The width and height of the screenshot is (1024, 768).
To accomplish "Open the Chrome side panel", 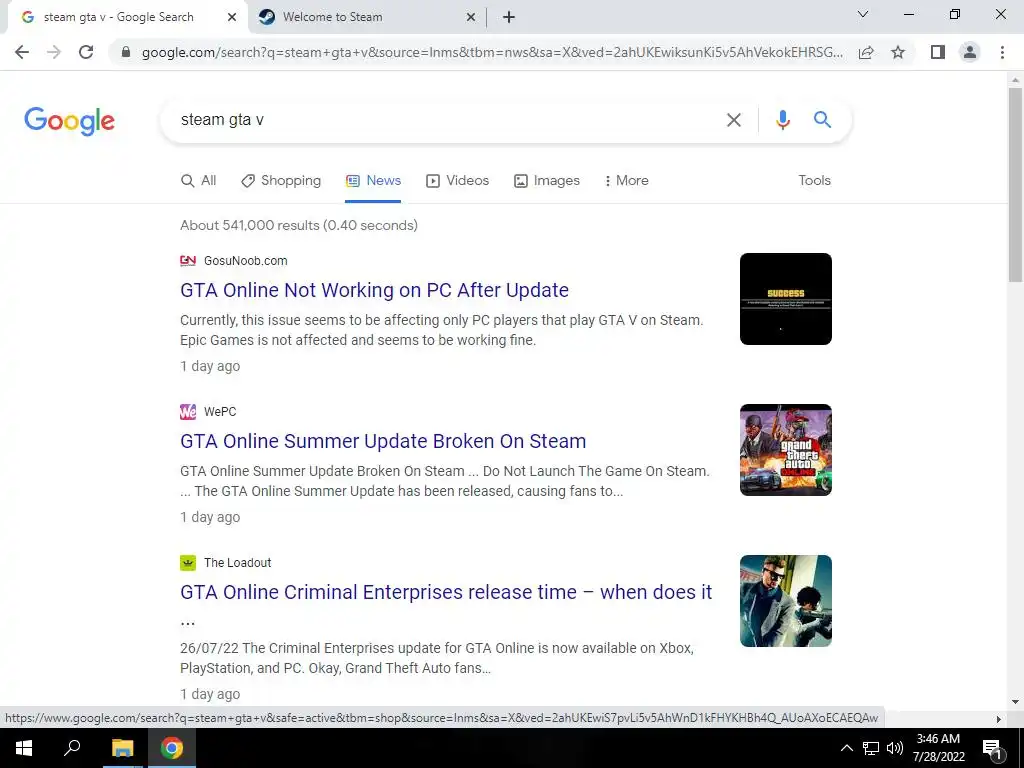I will [938, 52].
